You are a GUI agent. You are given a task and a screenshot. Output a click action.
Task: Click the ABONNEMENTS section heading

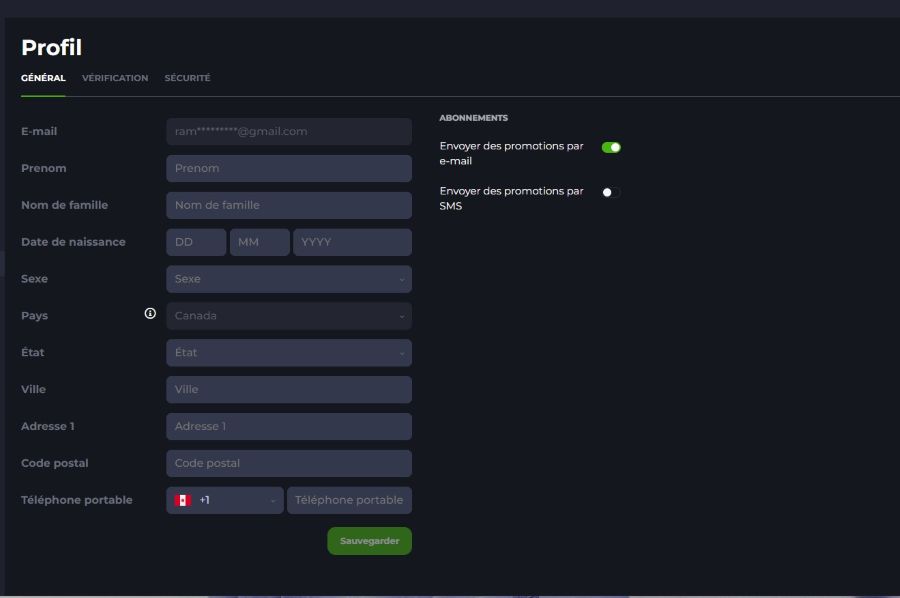click(x=474, y=118)
